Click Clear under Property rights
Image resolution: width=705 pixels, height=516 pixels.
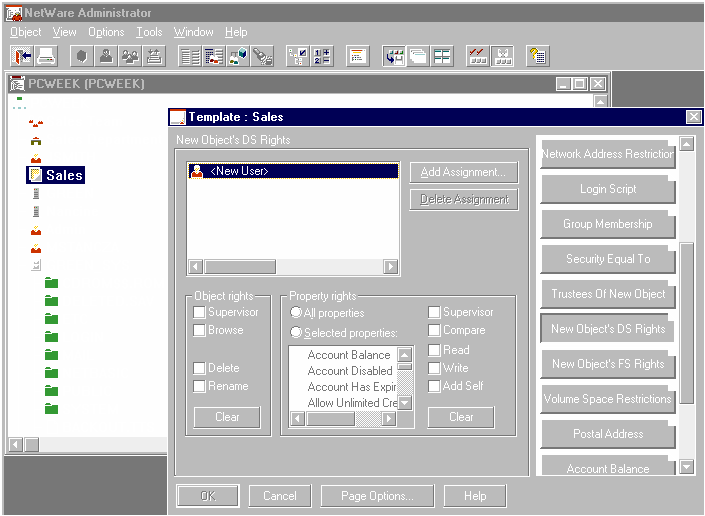tap(461, 417)
